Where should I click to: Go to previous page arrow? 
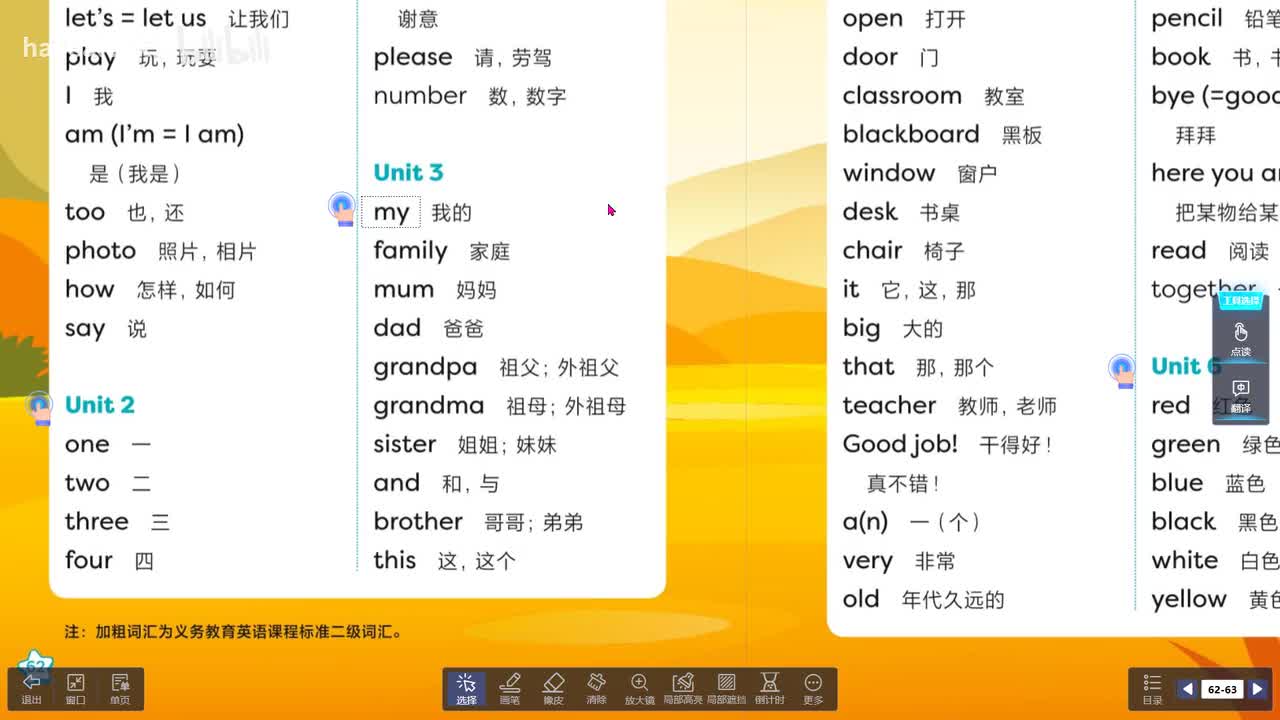coord(1187,689)
